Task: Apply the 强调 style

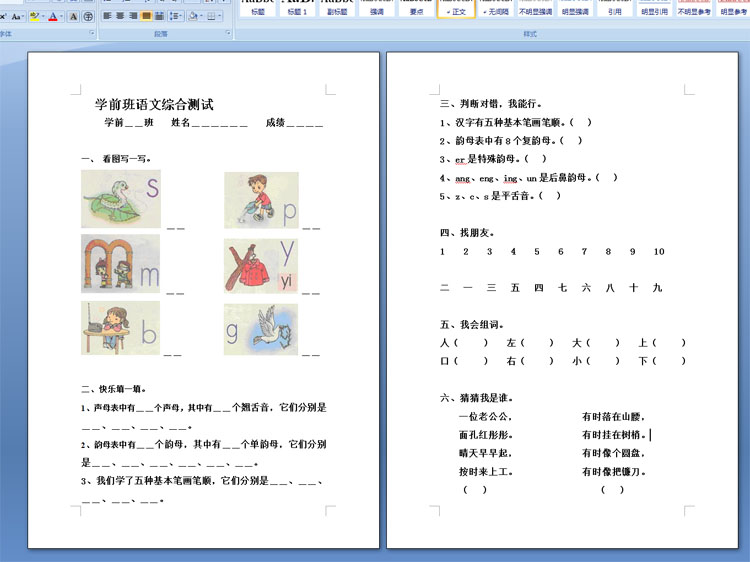Action: click(376, 9)
